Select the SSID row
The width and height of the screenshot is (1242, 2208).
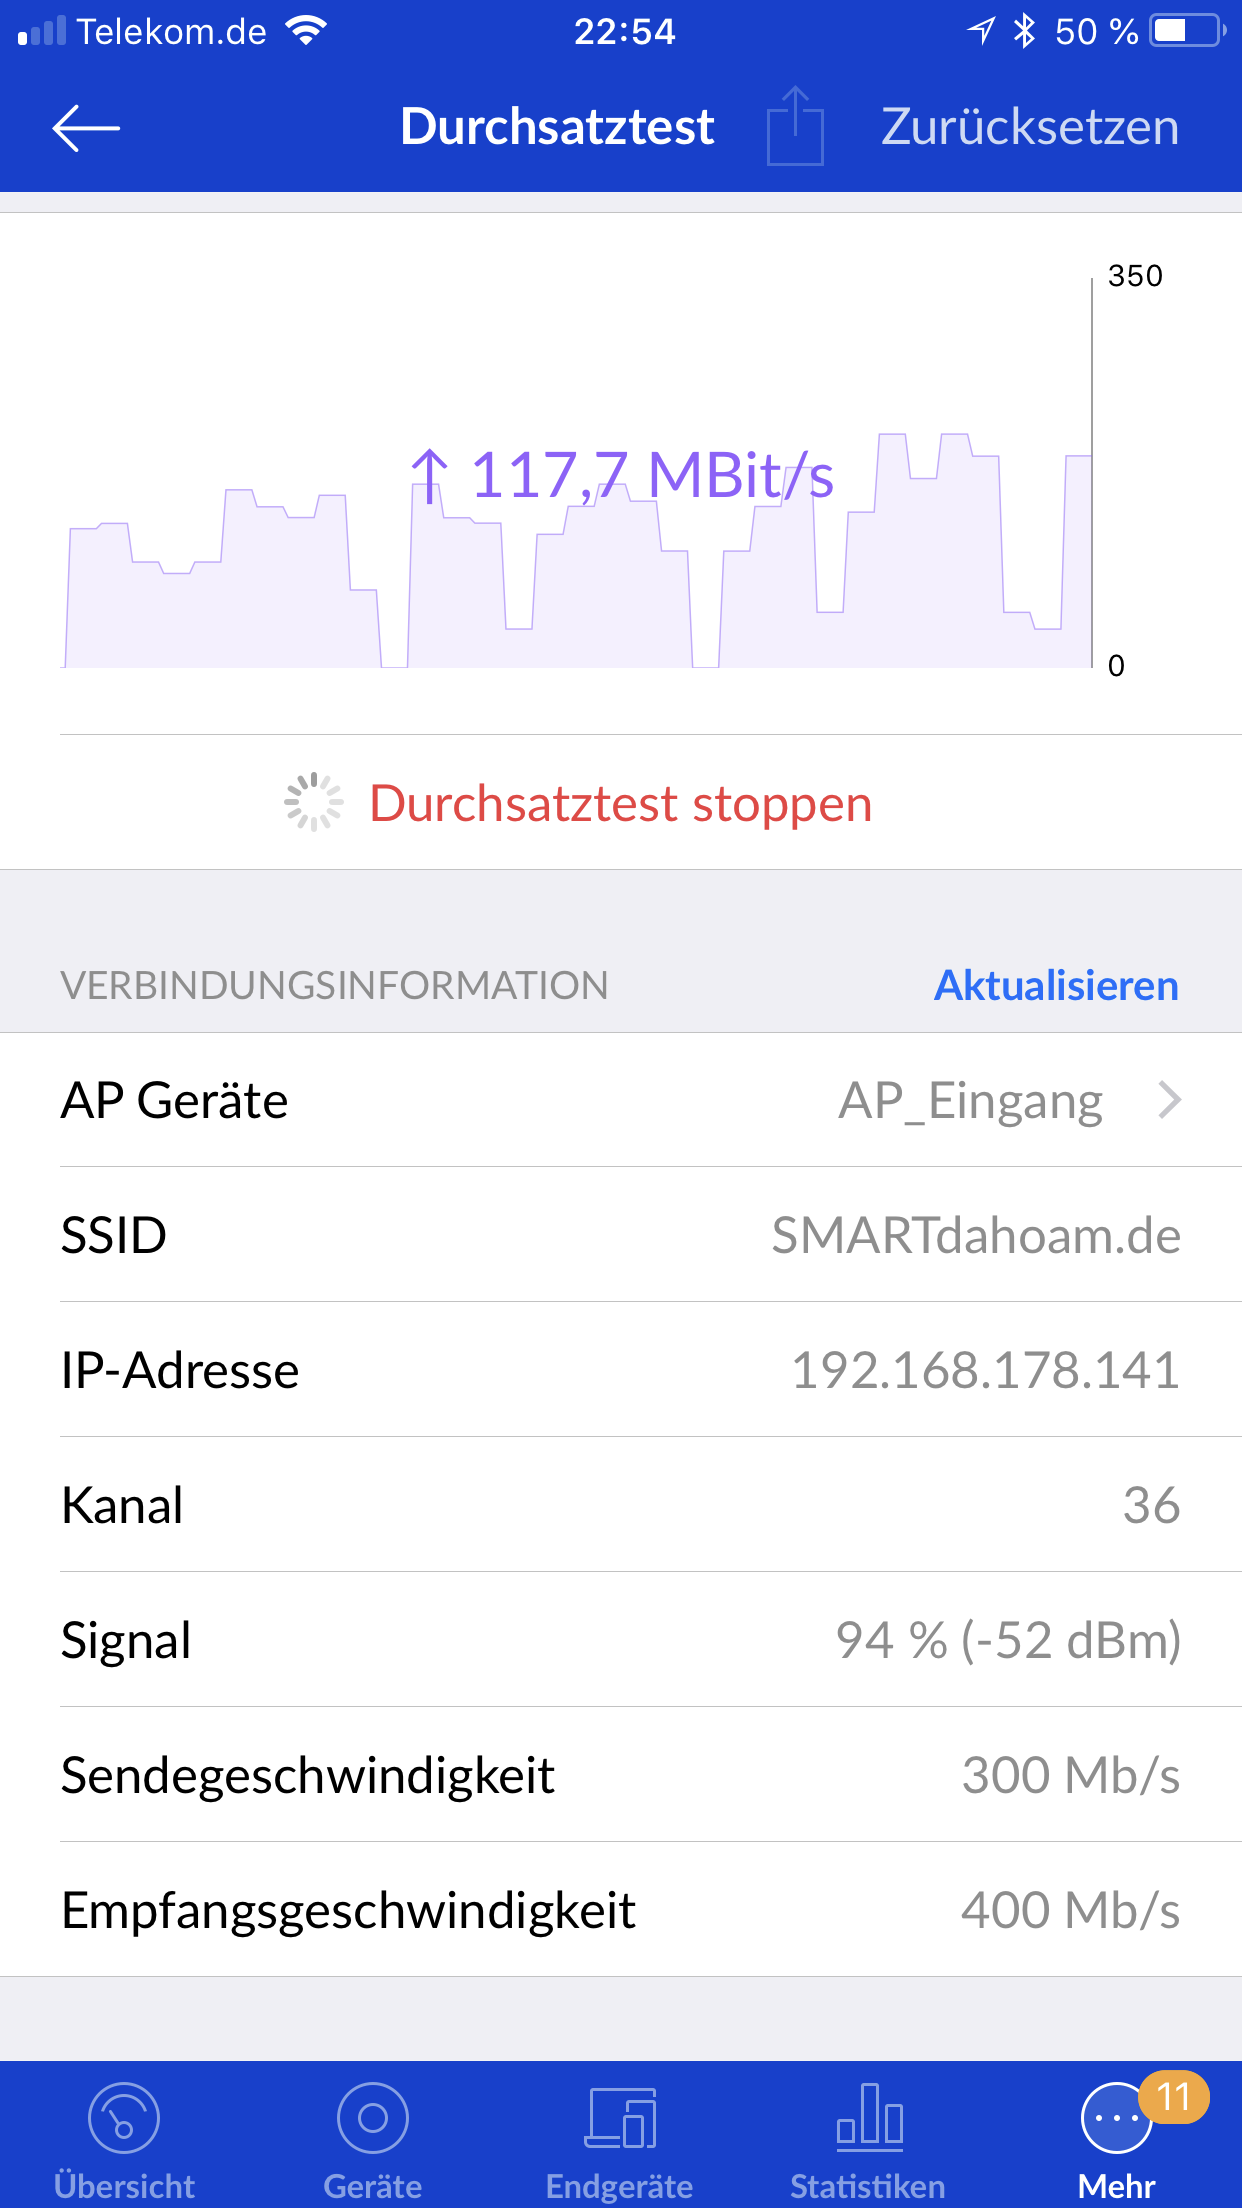click(620, 1235)
